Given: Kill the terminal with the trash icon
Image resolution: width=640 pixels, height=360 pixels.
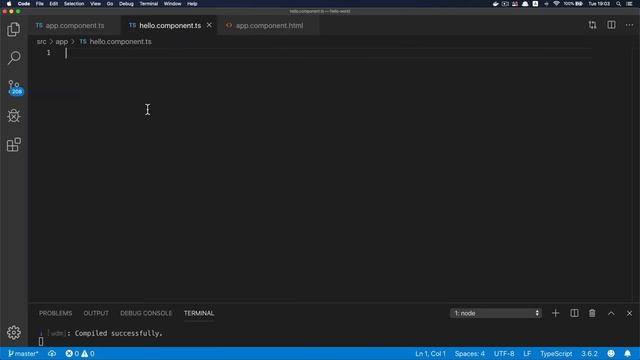Looking at the screenshot, I should [592, 313].
